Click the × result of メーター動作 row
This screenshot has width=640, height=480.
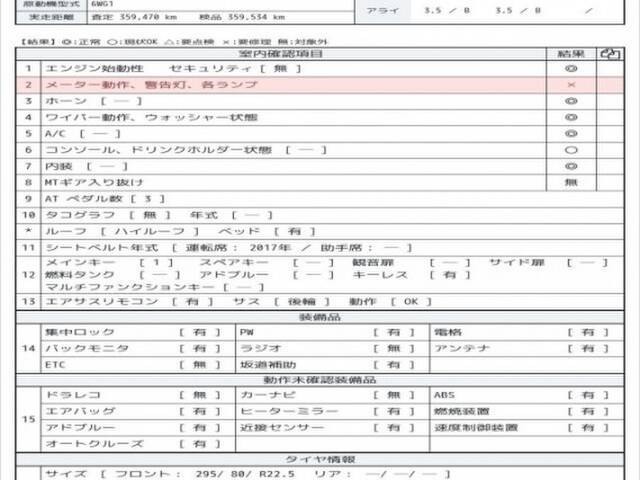click(x=571, y=85)
